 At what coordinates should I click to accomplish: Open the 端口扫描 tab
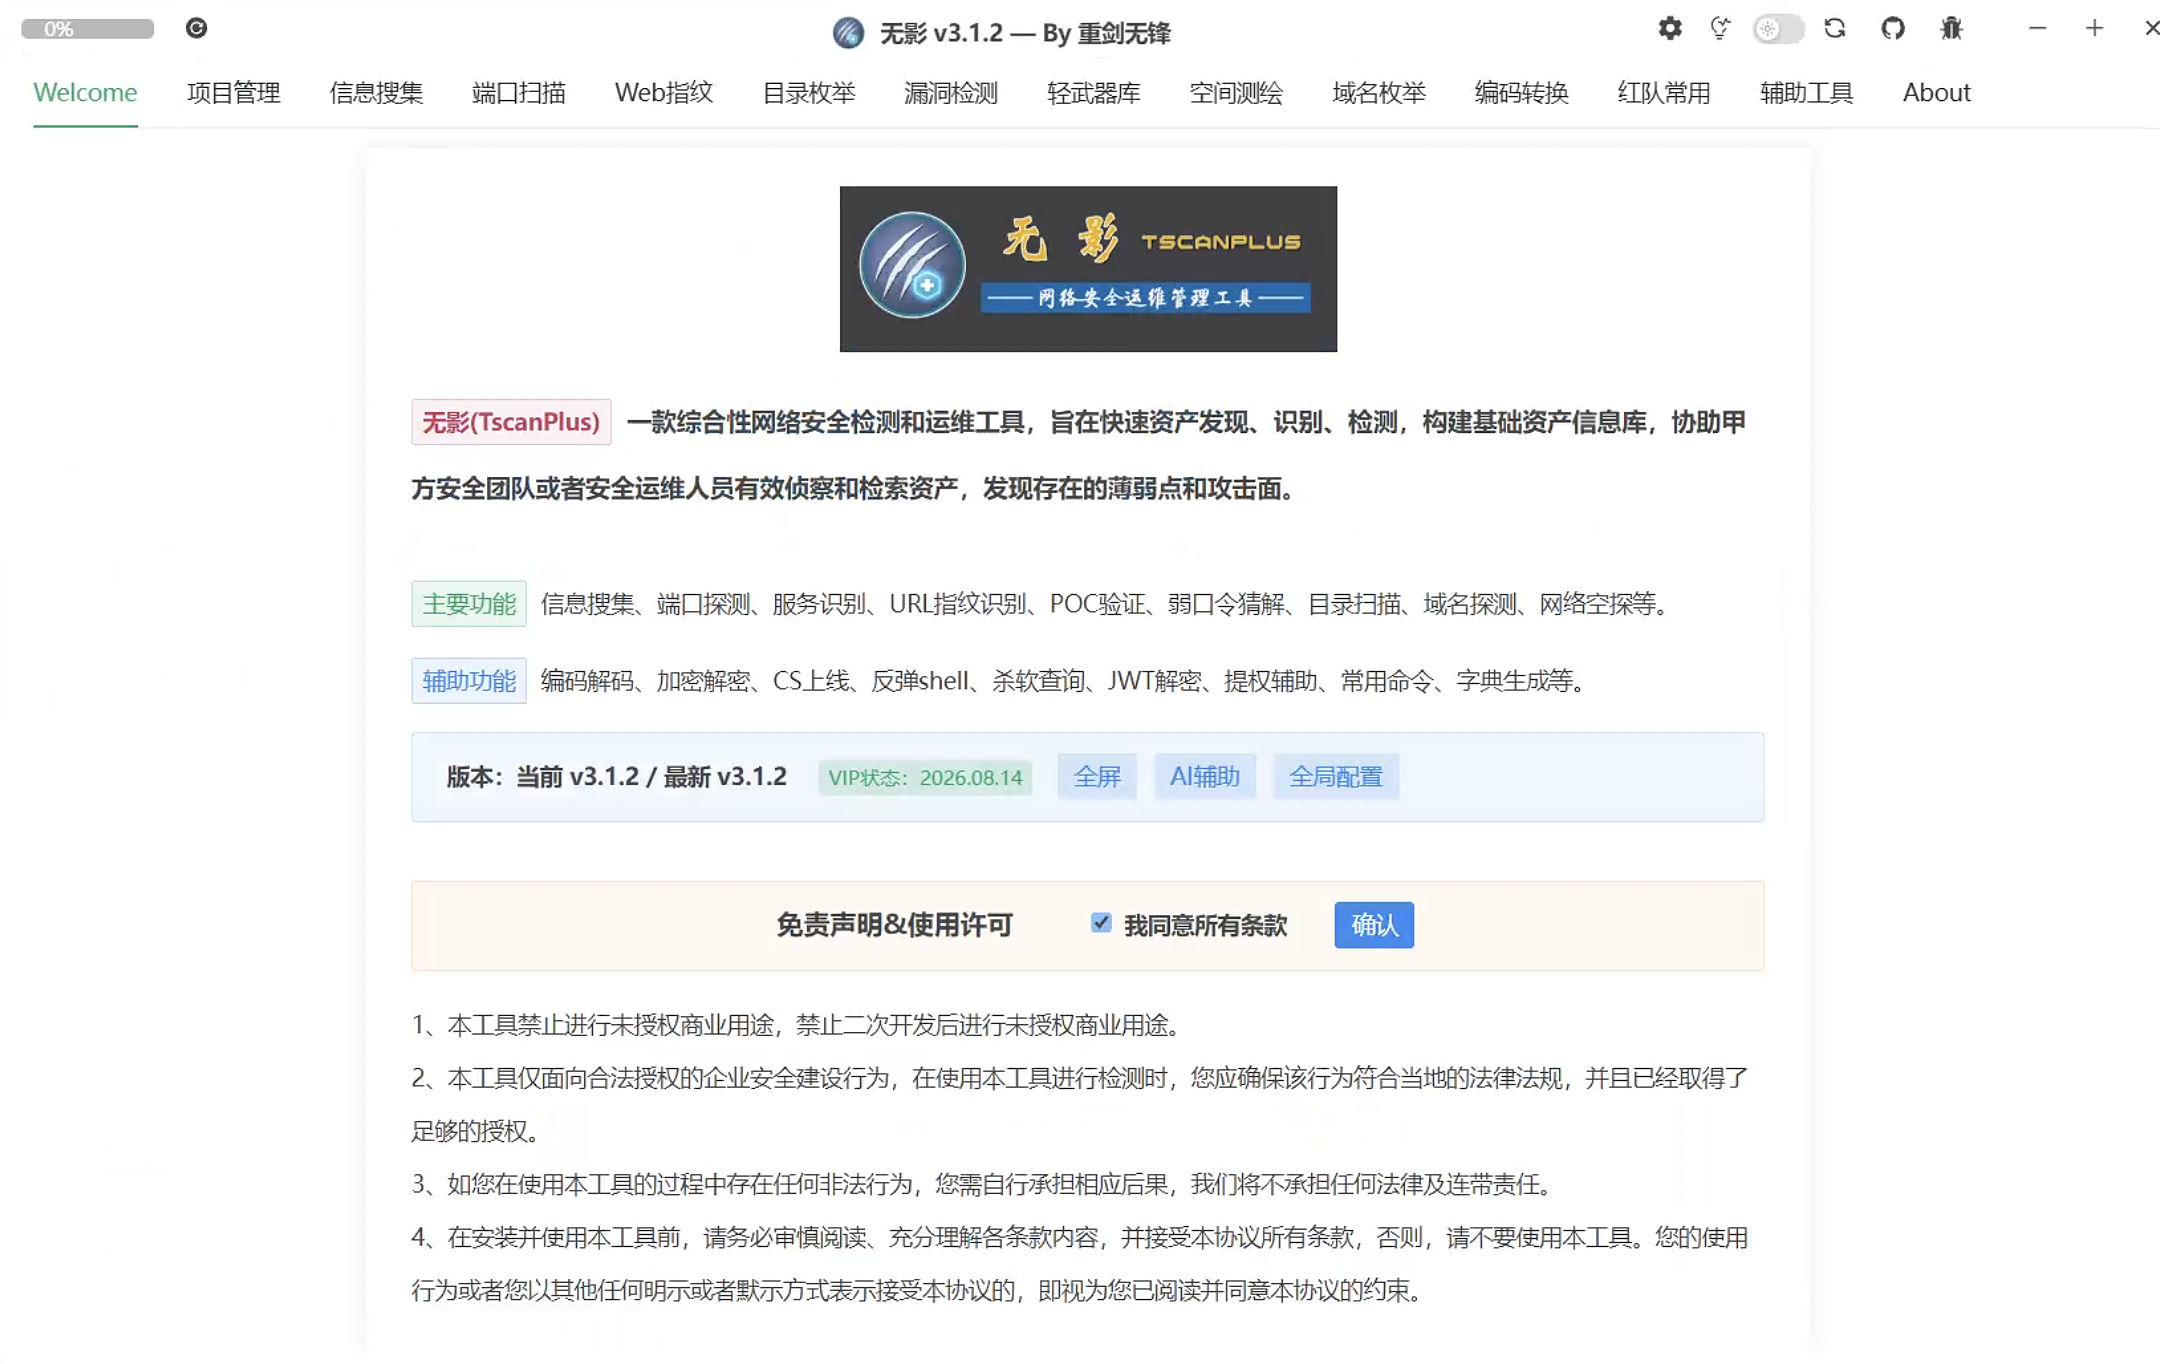tap(518, 93)
